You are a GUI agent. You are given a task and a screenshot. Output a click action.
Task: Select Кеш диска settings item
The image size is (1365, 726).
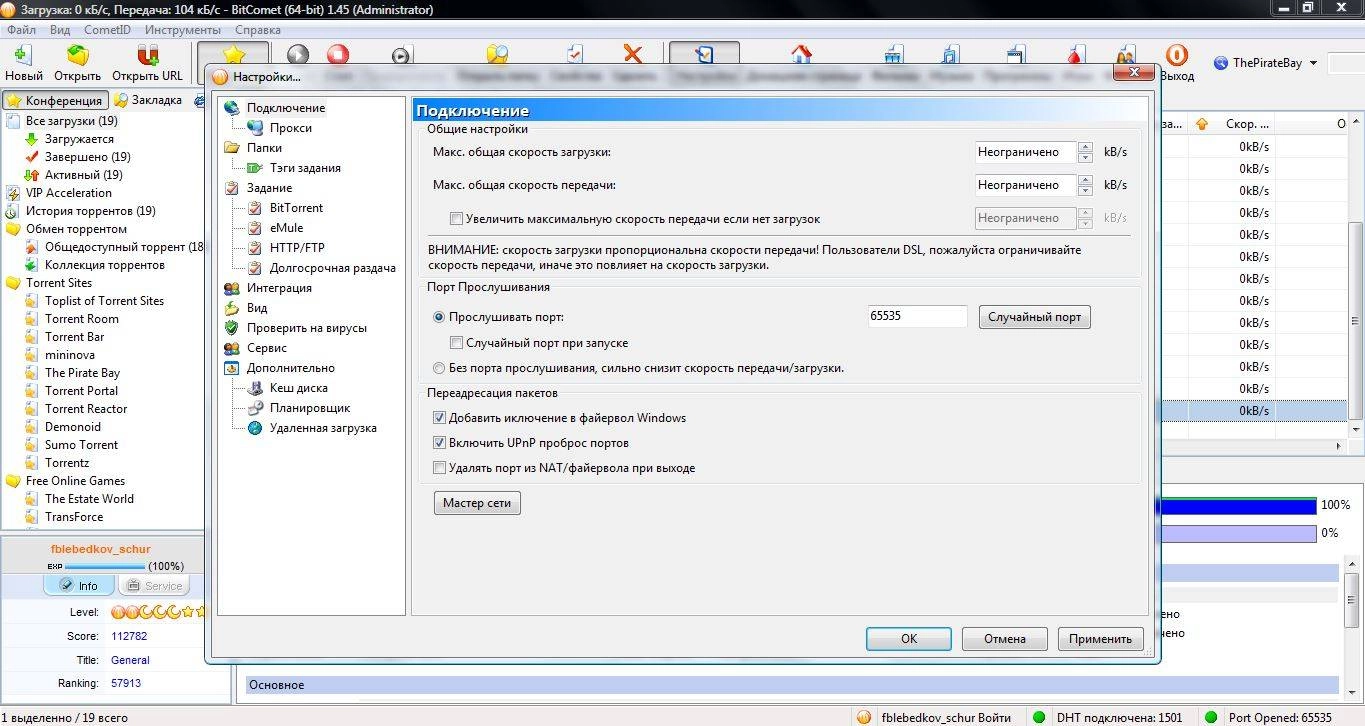[298, 388]
